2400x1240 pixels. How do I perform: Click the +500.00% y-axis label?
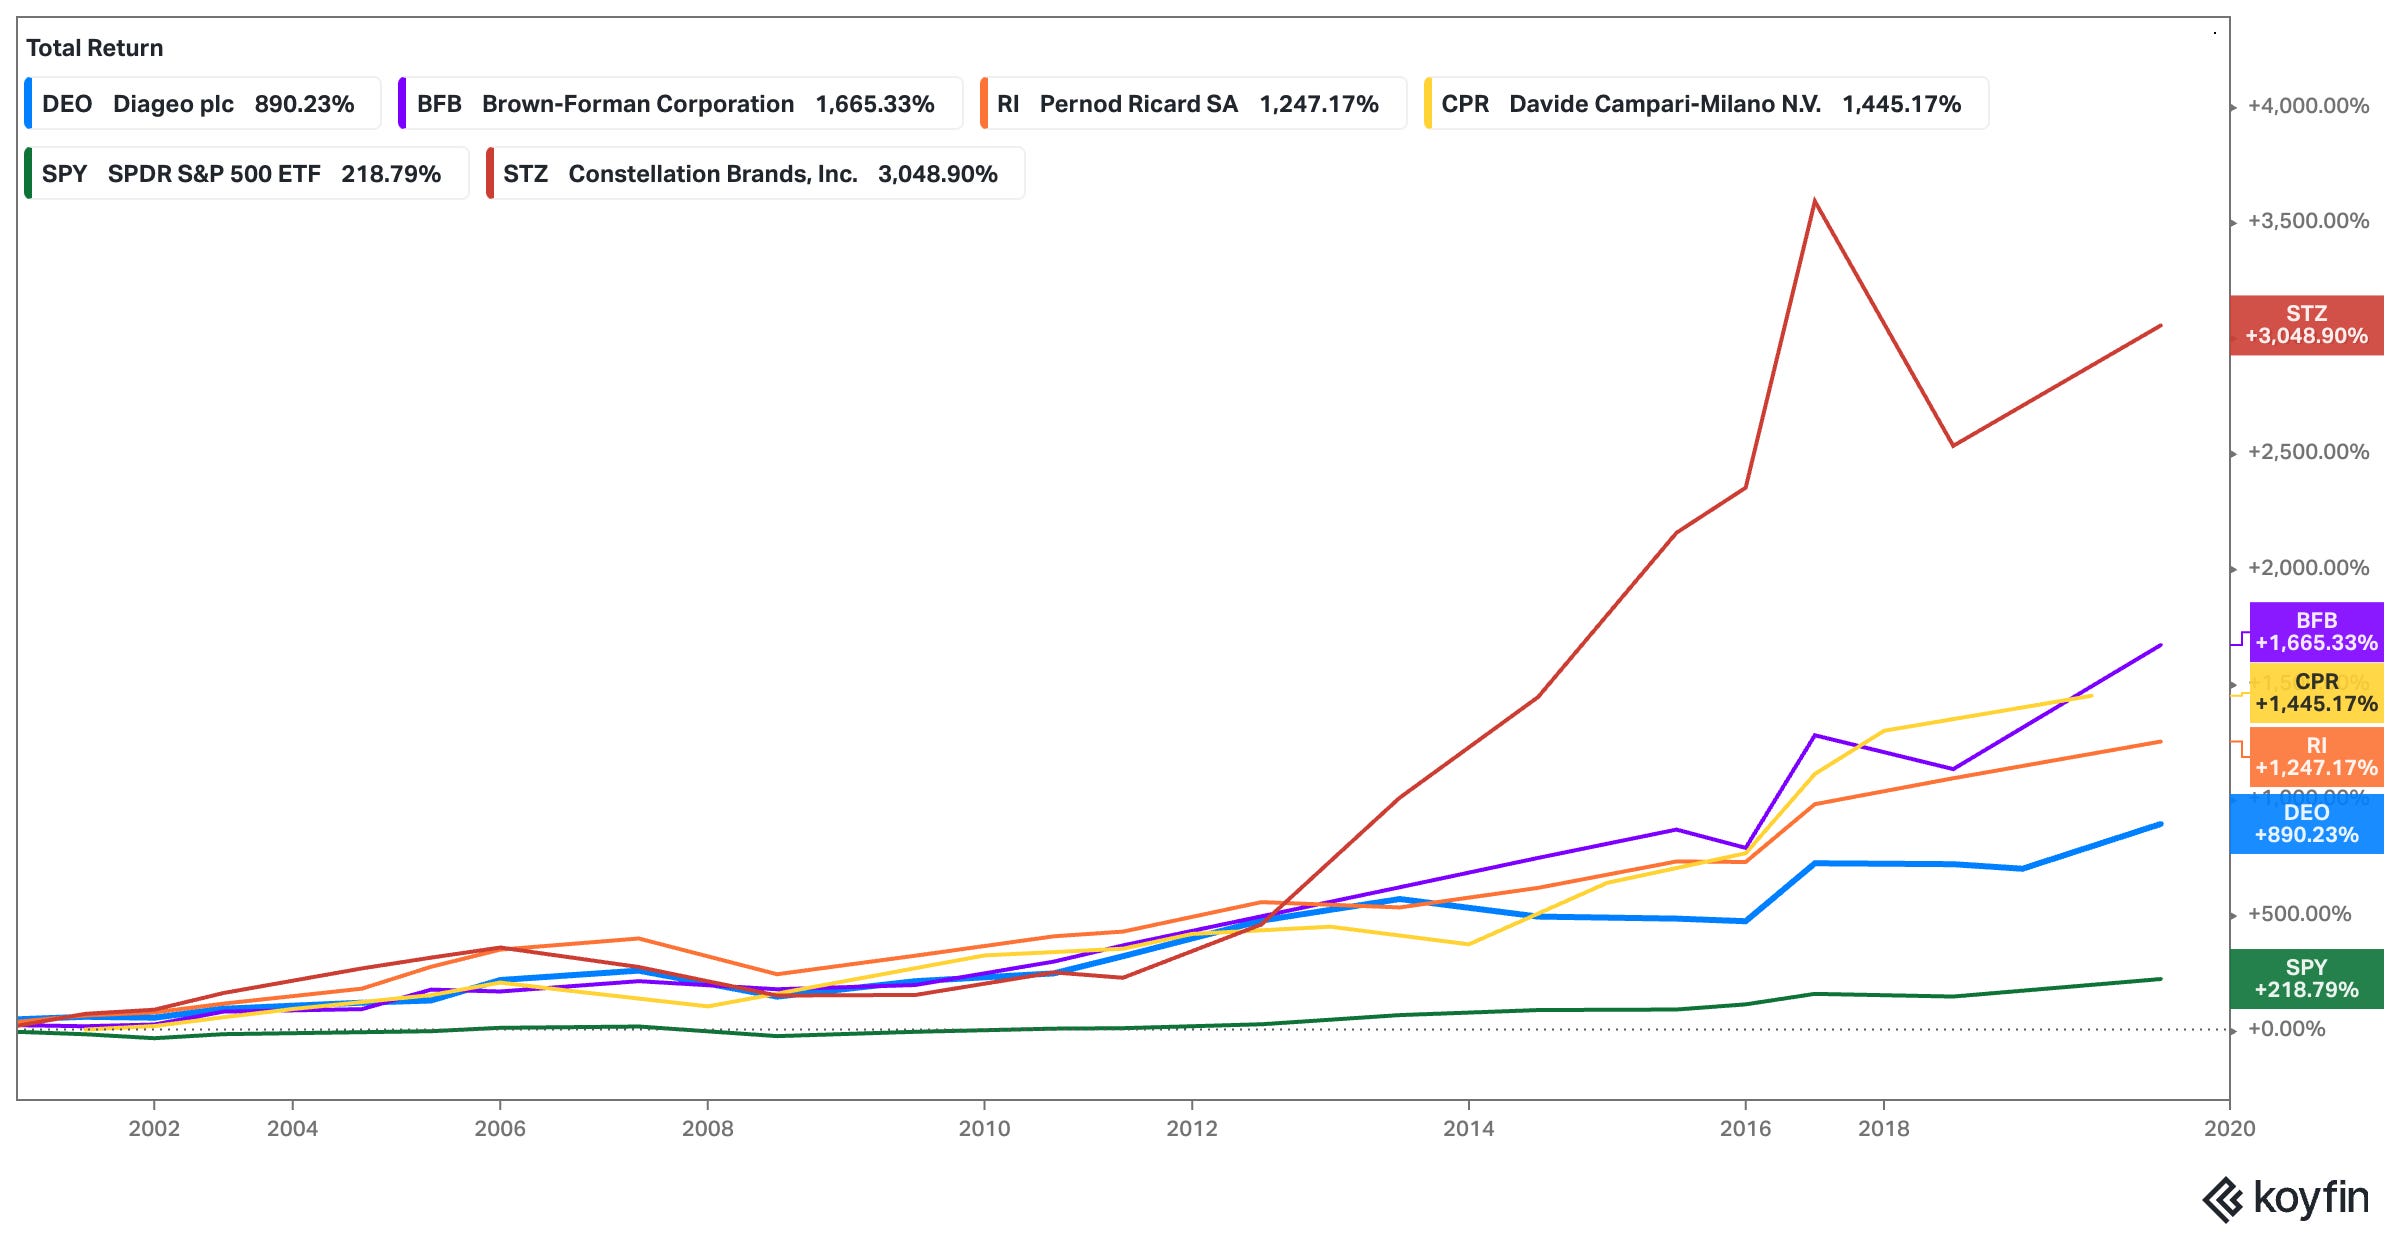pyautogui.click(x=2299, y=914)
